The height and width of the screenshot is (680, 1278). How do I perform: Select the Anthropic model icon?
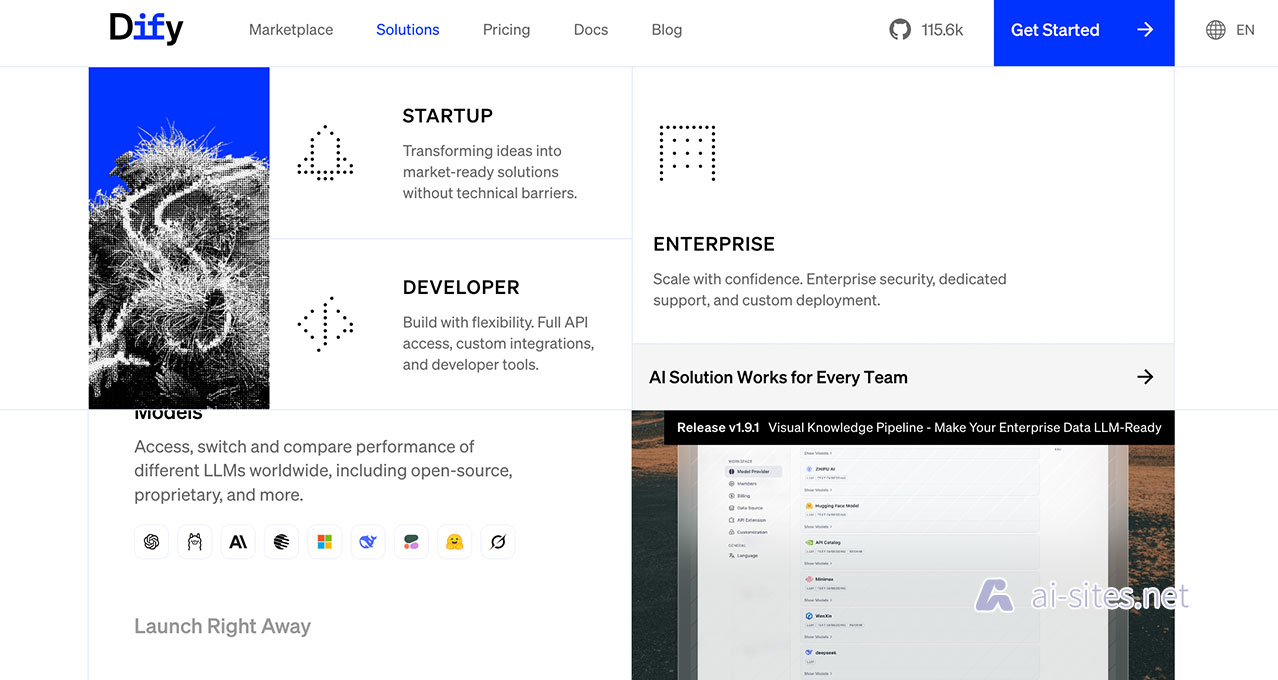click(238, 541)
